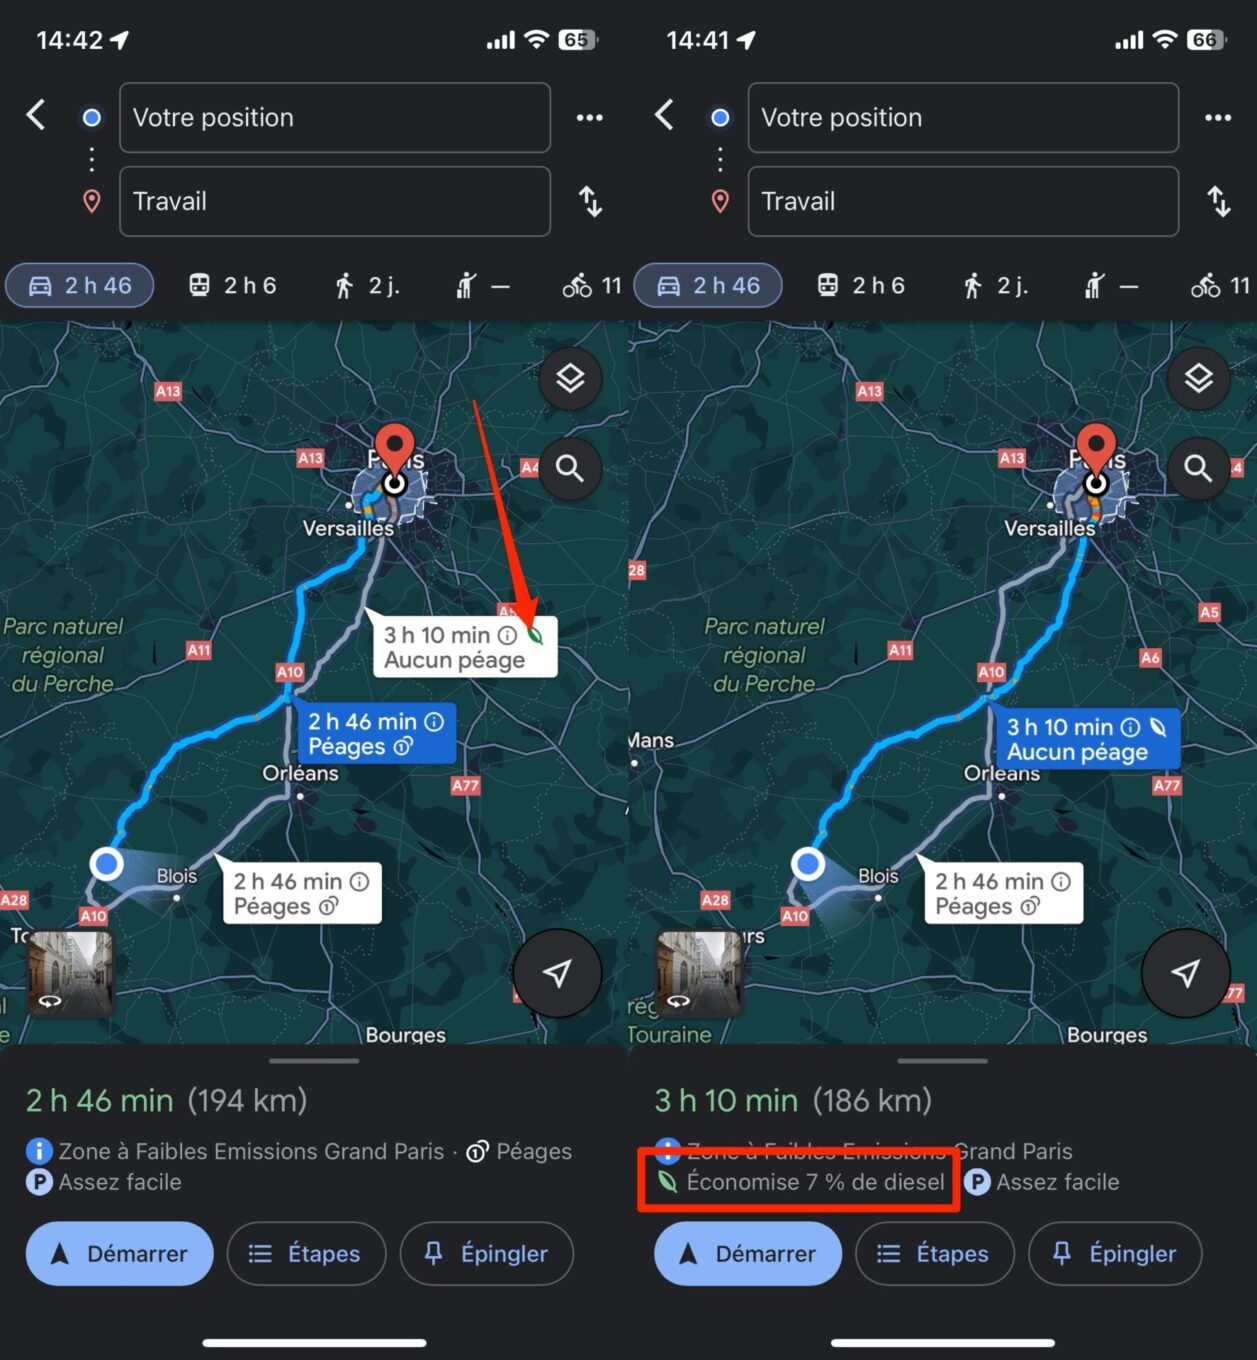Open Street View thumbnail on left map
Viewport: 1257px width, 1360px height.
click(70, 973)
